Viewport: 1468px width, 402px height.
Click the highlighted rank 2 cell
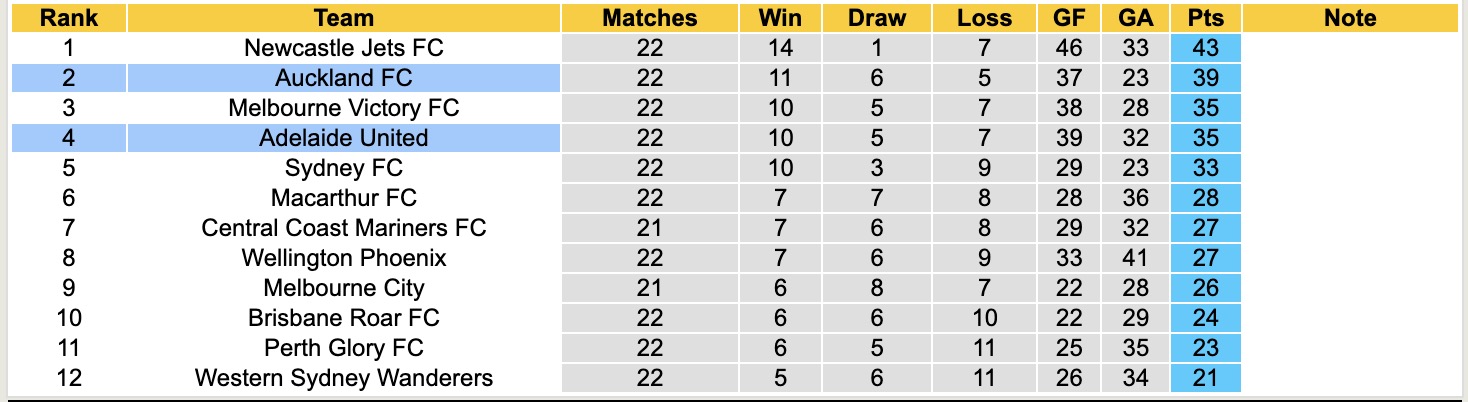point(68,78)
